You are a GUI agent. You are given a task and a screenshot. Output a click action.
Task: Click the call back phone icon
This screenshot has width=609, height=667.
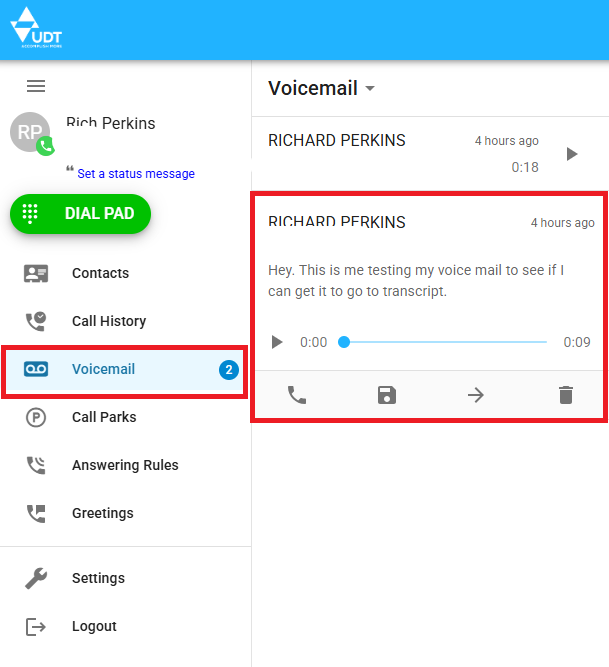click(297, 395)
